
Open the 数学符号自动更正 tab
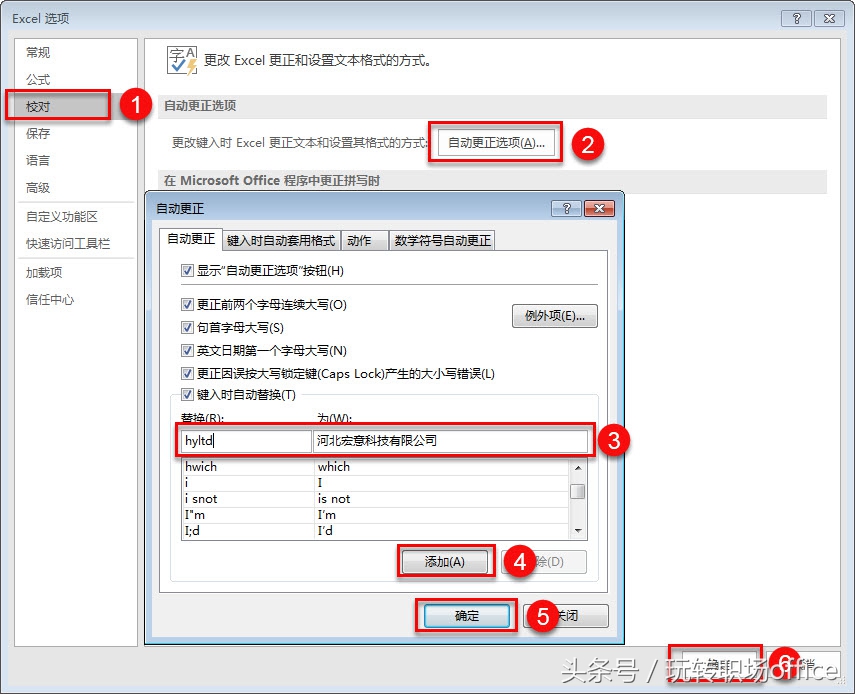[442, 240]
